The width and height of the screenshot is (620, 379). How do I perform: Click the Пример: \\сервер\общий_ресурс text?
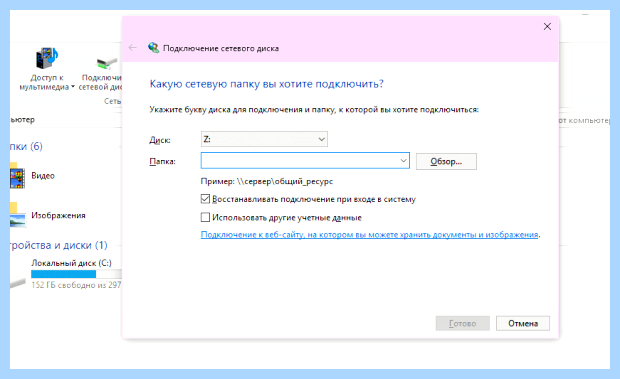pyautogui.click(x=267, y=181)
